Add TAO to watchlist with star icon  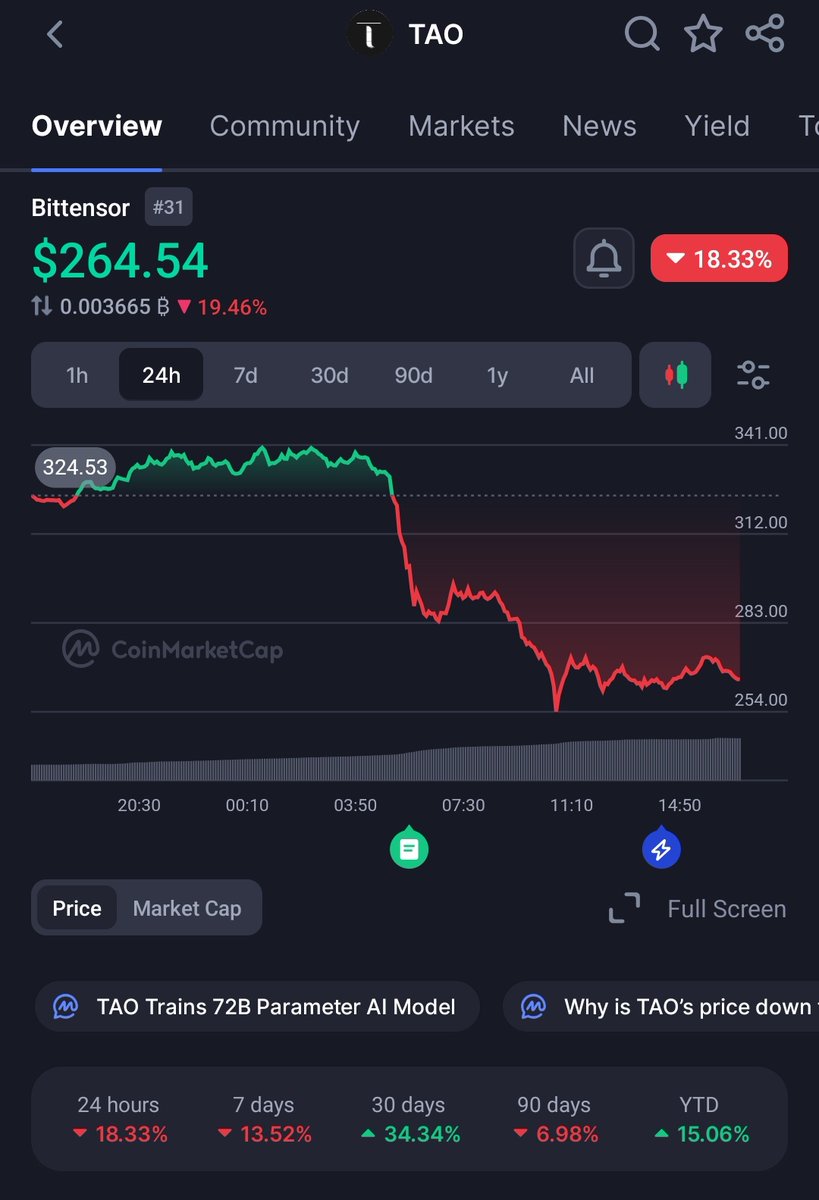click(x=703, y=35)
